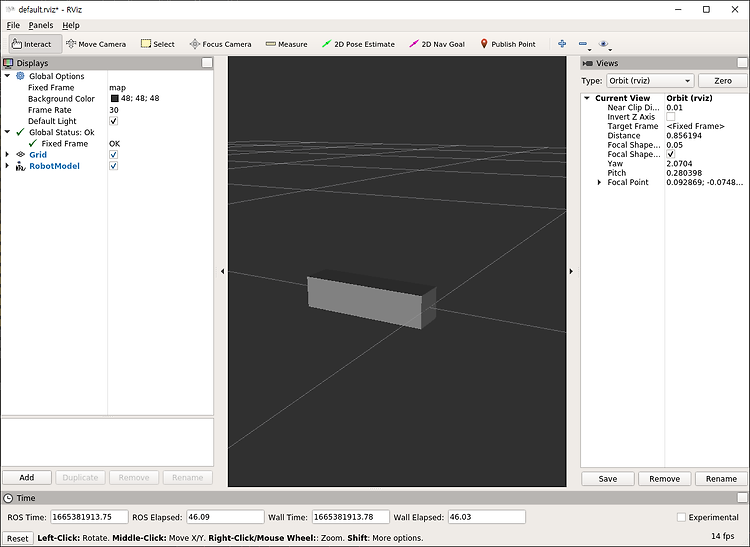Activate the Move Camera tool

click(96, 44)
